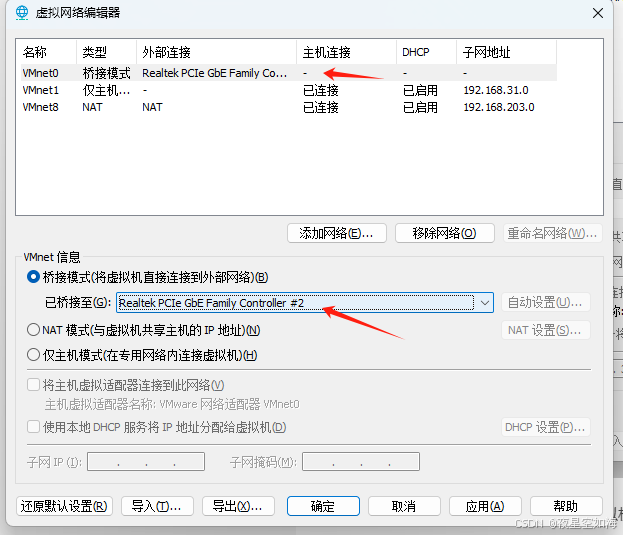Confirm with the 确定 button
This screenshot has width=623, height=535.
pyautogui.click(x=323, y=506)
